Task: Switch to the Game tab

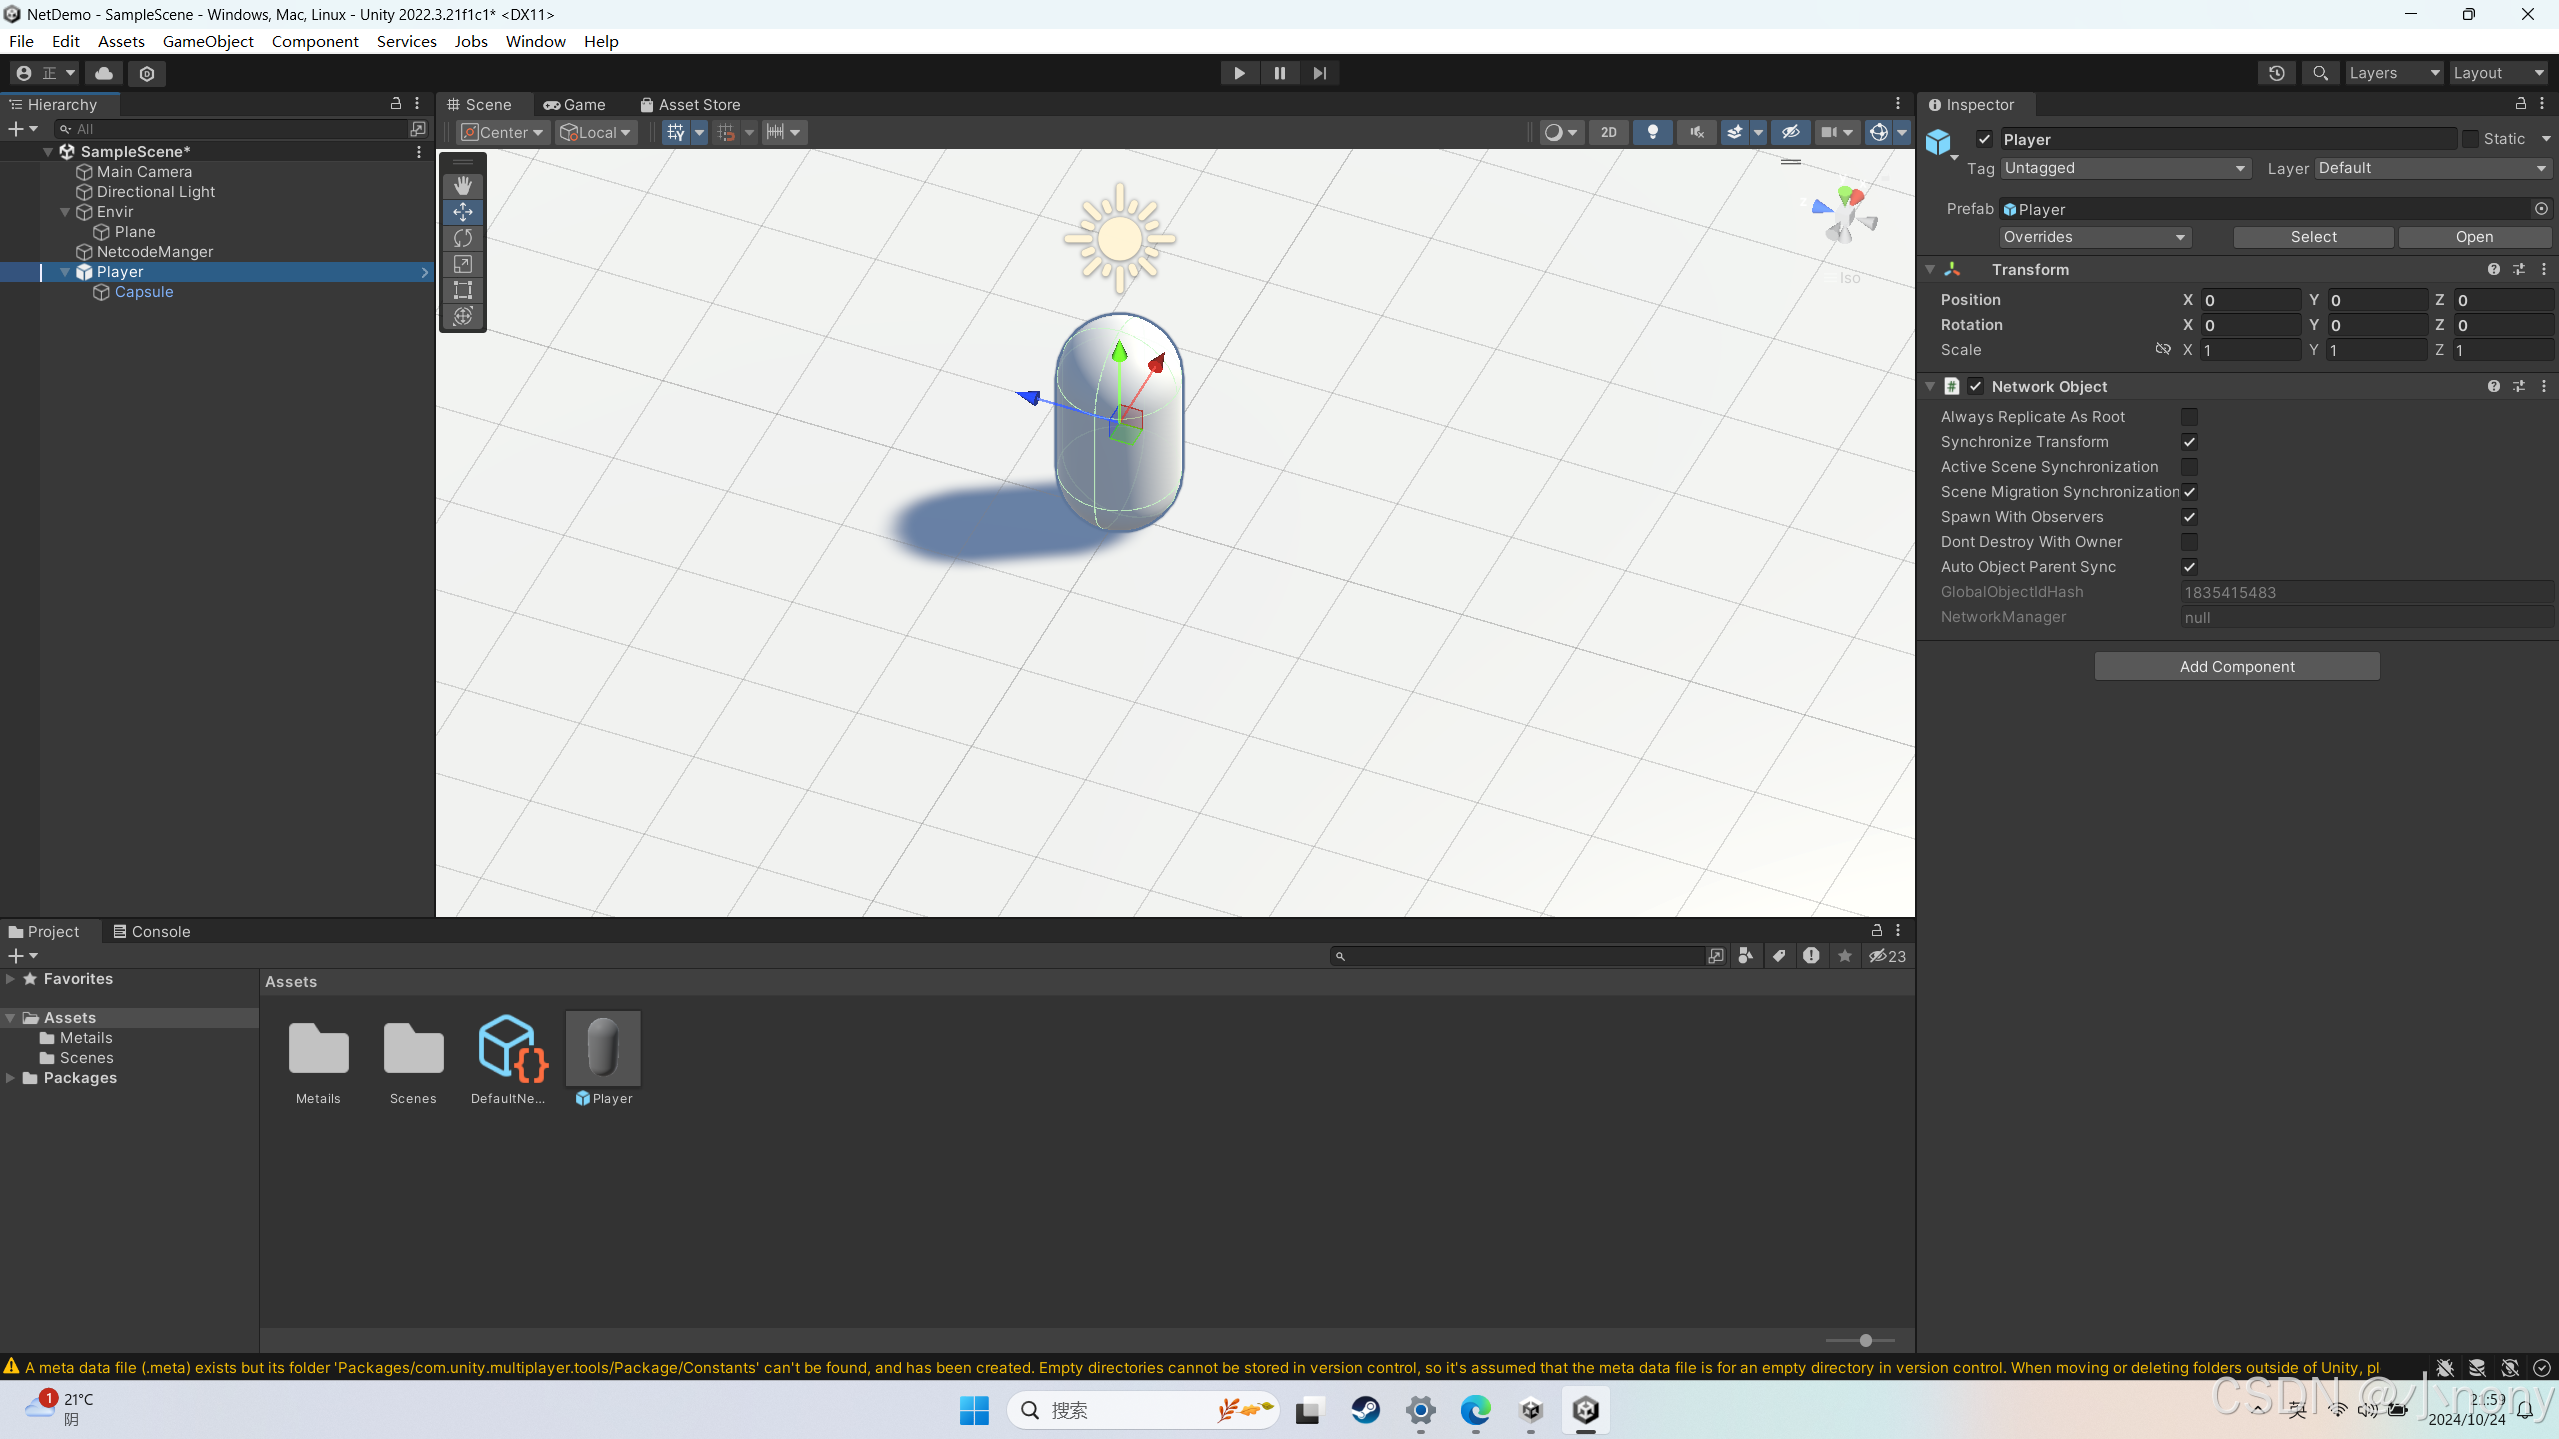Action: click(x=574, y=104)
